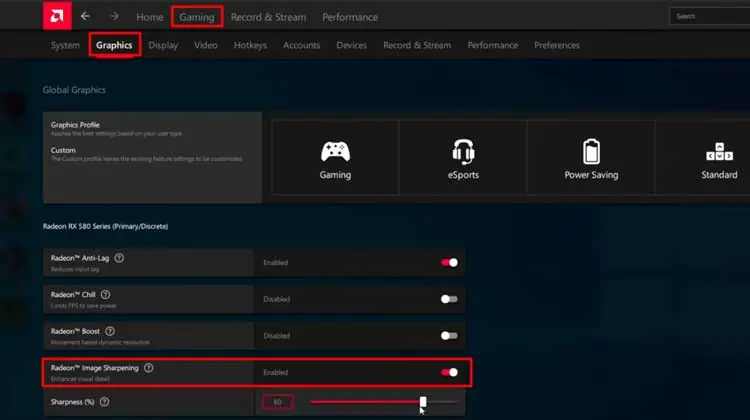The image size is (750, 420).
Task: Choose the Standard profile icon
Action: pyautogui.click(x=719, y=152)
